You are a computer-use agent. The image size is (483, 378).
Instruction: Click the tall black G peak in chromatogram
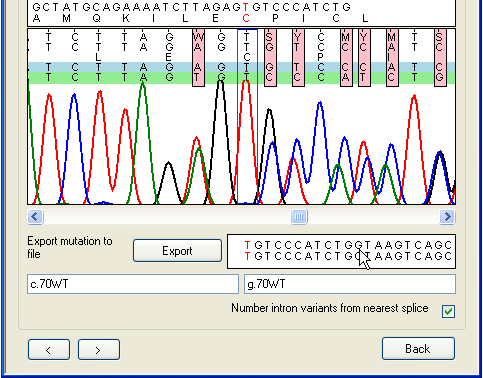click(220, 140)
